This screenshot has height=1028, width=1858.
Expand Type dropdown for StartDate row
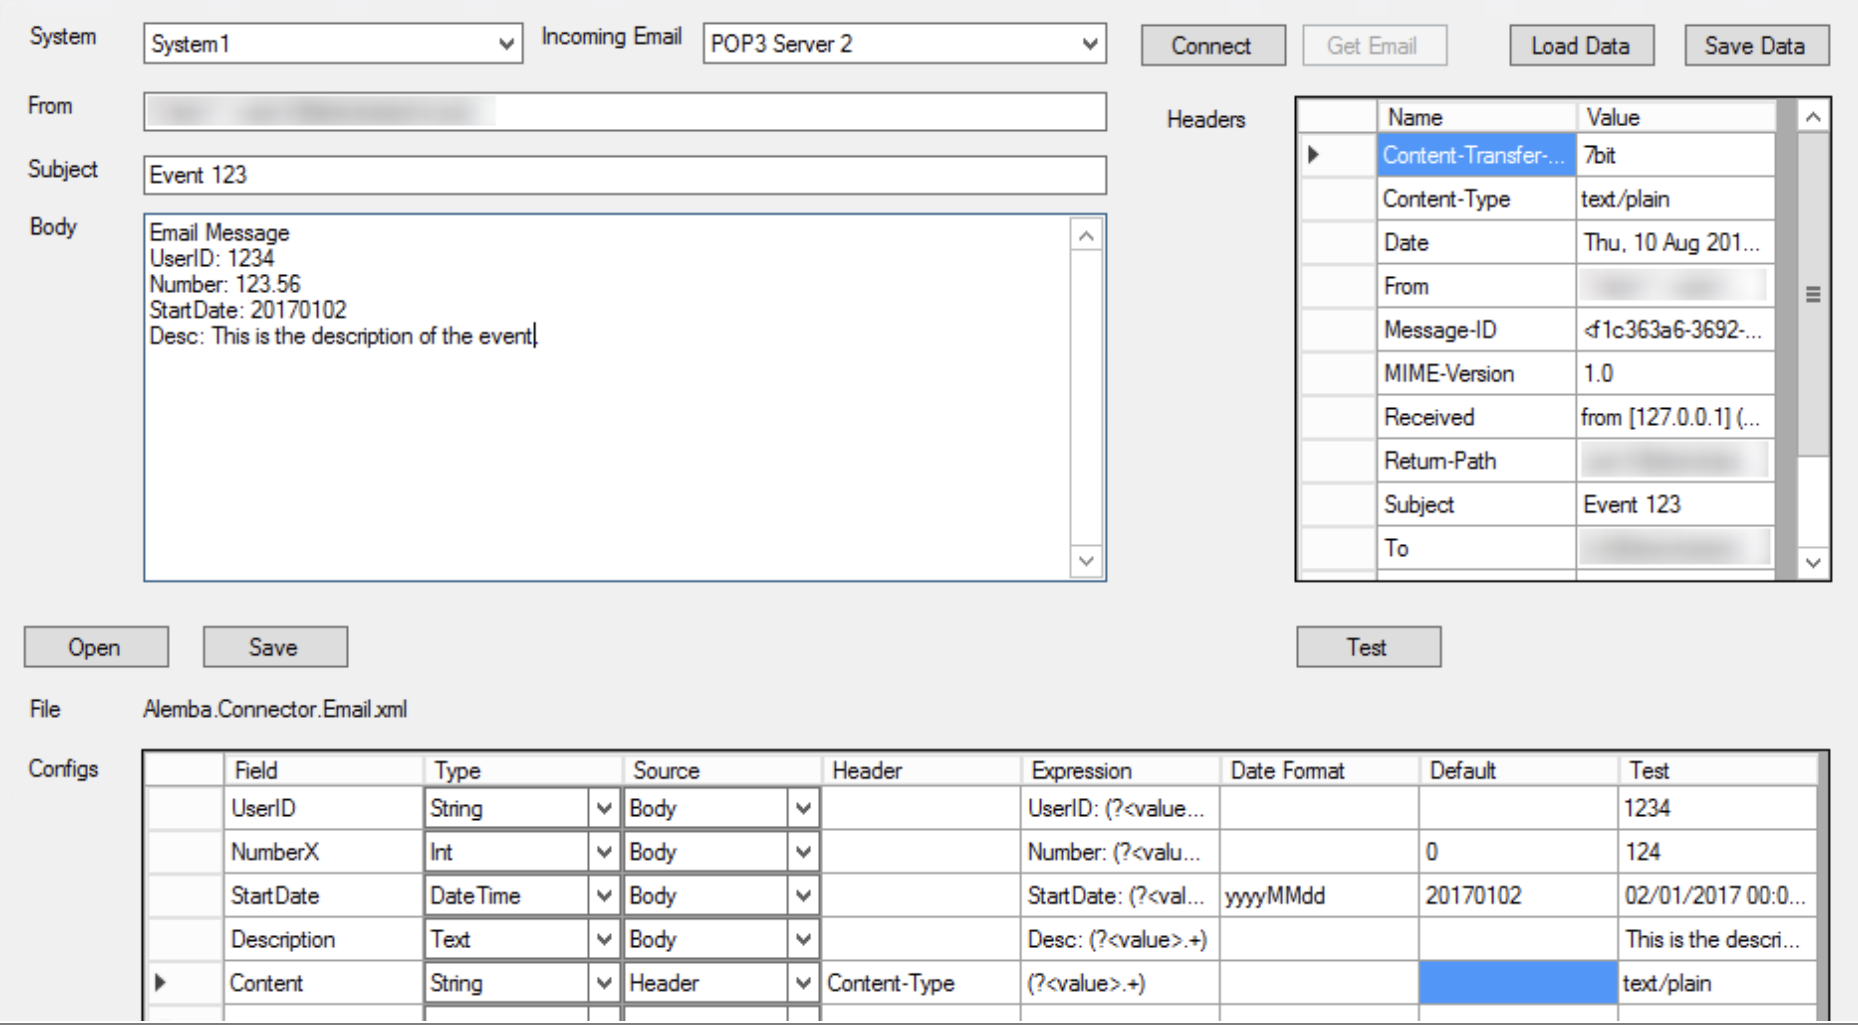603,896
